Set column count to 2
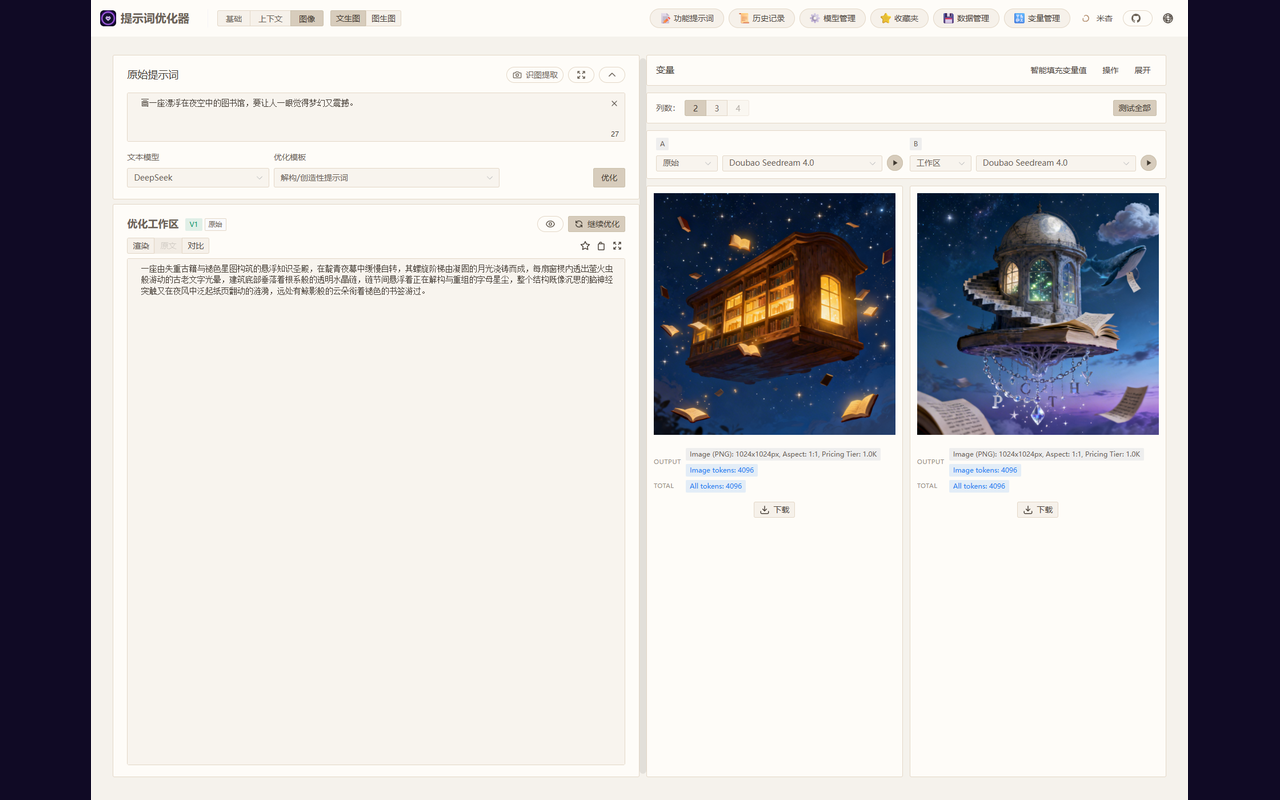Viewport: 1280px width, 800px height. (x=695, y=108)
